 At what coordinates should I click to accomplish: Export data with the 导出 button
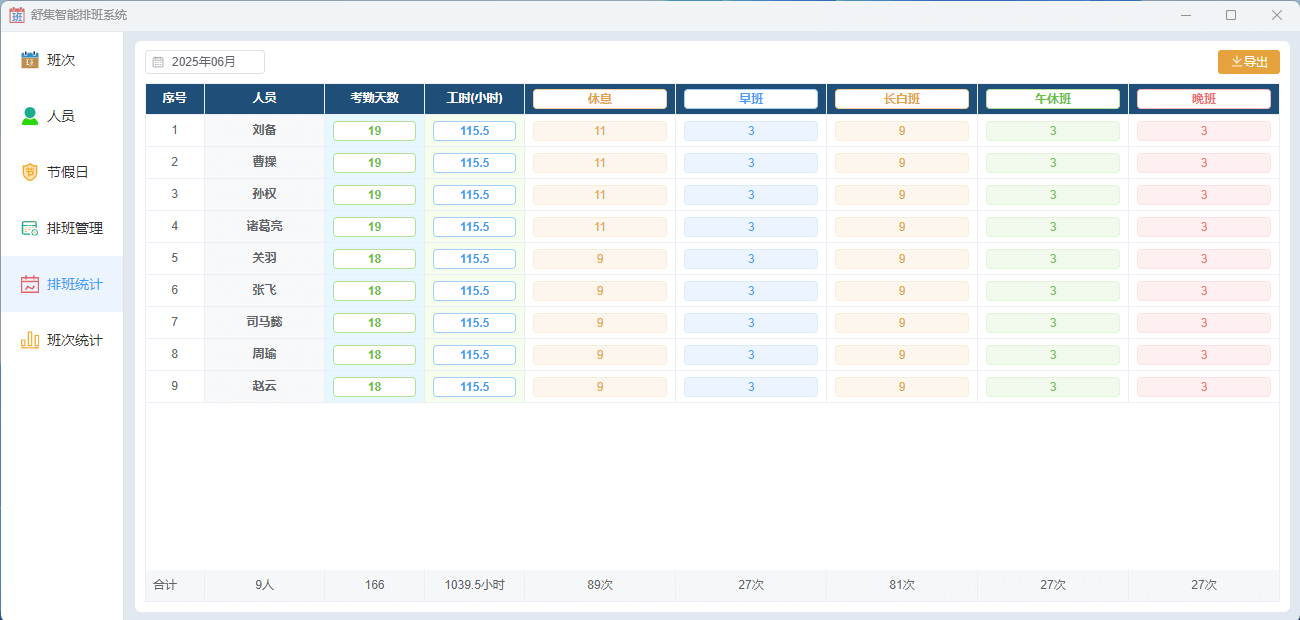[1248, 62]
